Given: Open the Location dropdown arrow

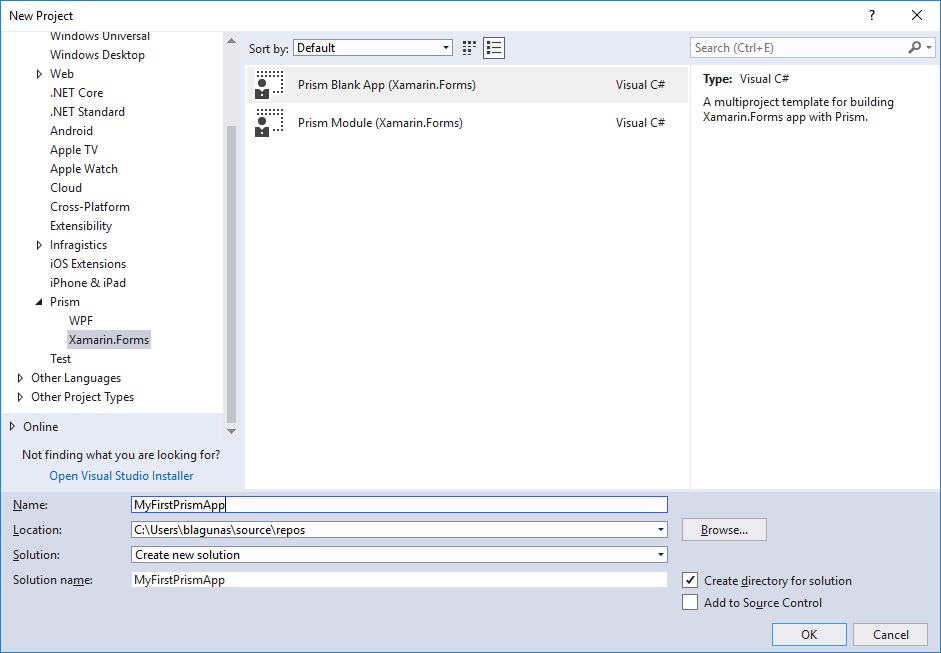Looking at the screenshot, I should click(x=660, y=530).
